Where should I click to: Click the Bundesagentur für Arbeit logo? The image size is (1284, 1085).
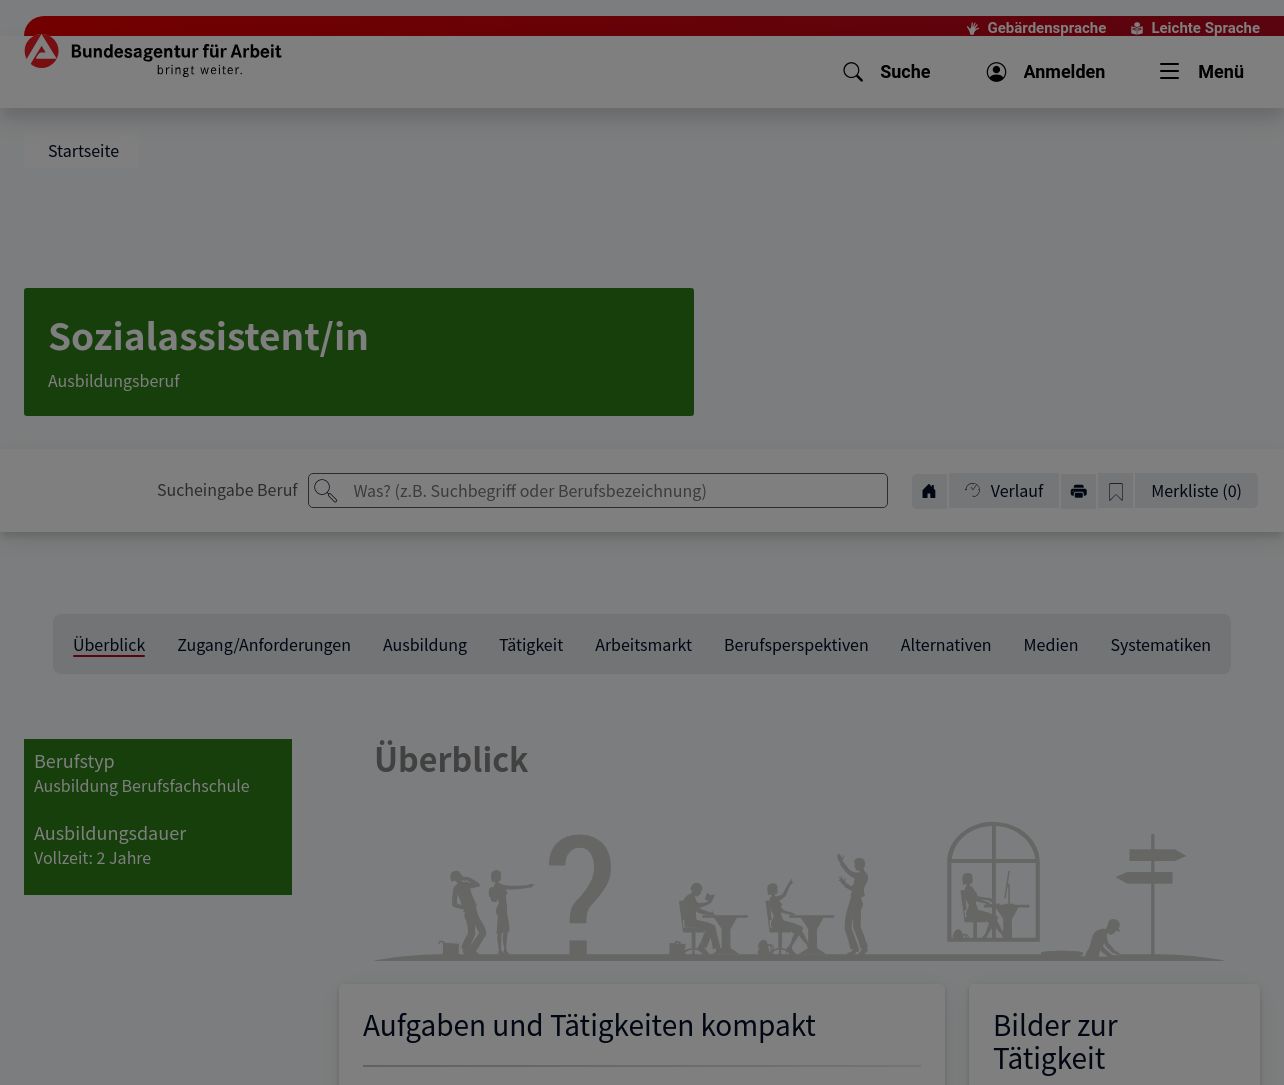pyautogui.click(x=153, y=55)
